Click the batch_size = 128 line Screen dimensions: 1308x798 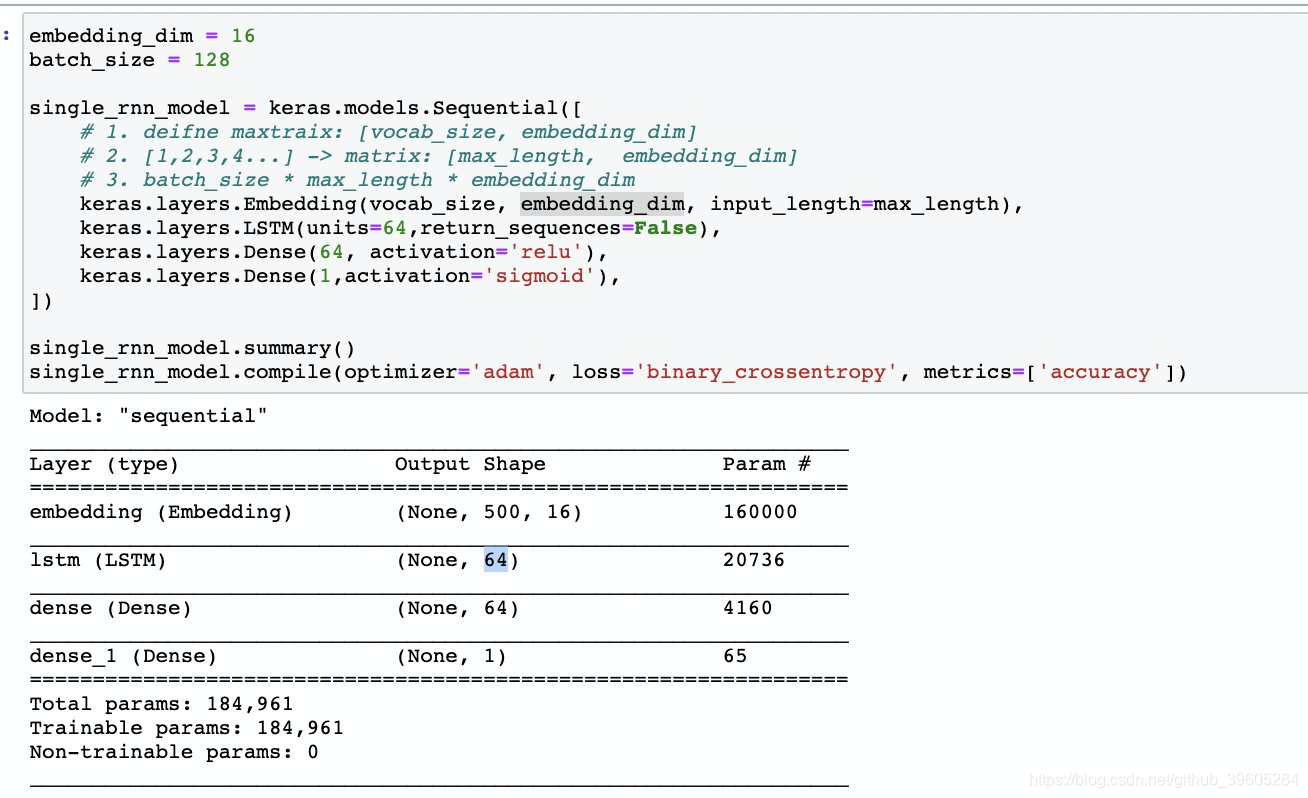130,60
